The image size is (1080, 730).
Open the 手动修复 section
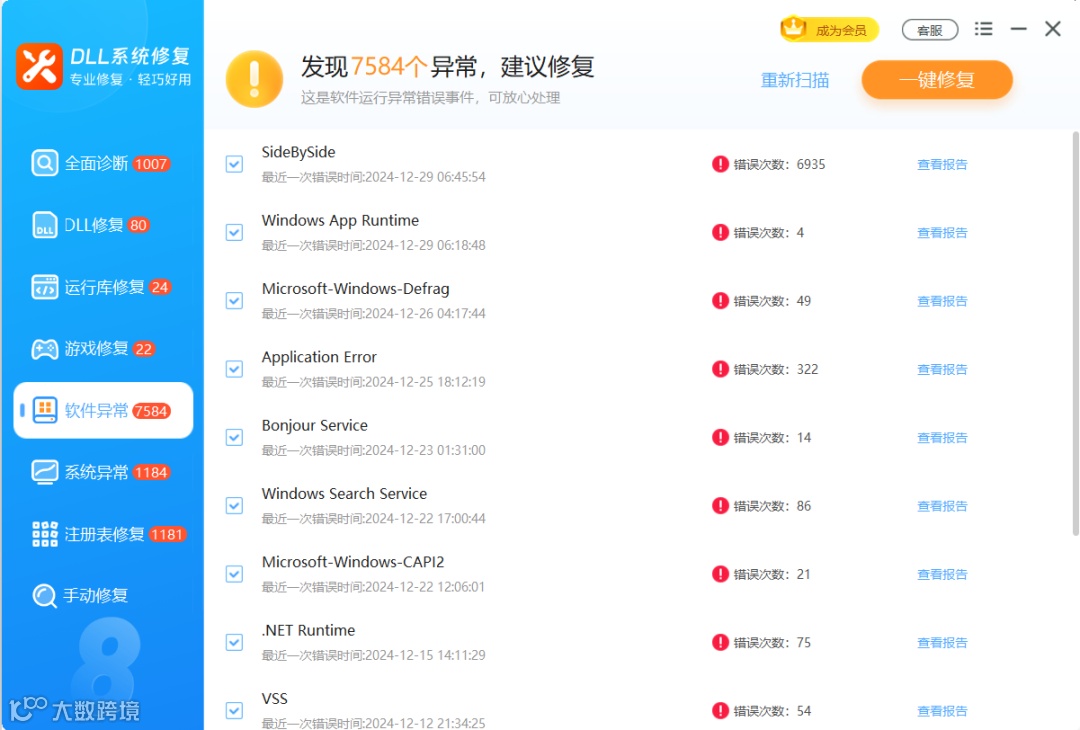tap(103, 596)
